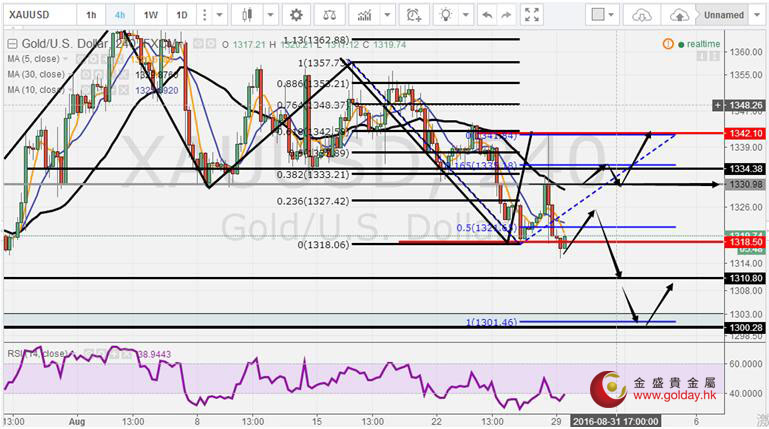Image resolution: width=769 pixels, height=429 pixels.
Task: Create an alert with alarm clock icon
Action: click(x=411, y=15)
